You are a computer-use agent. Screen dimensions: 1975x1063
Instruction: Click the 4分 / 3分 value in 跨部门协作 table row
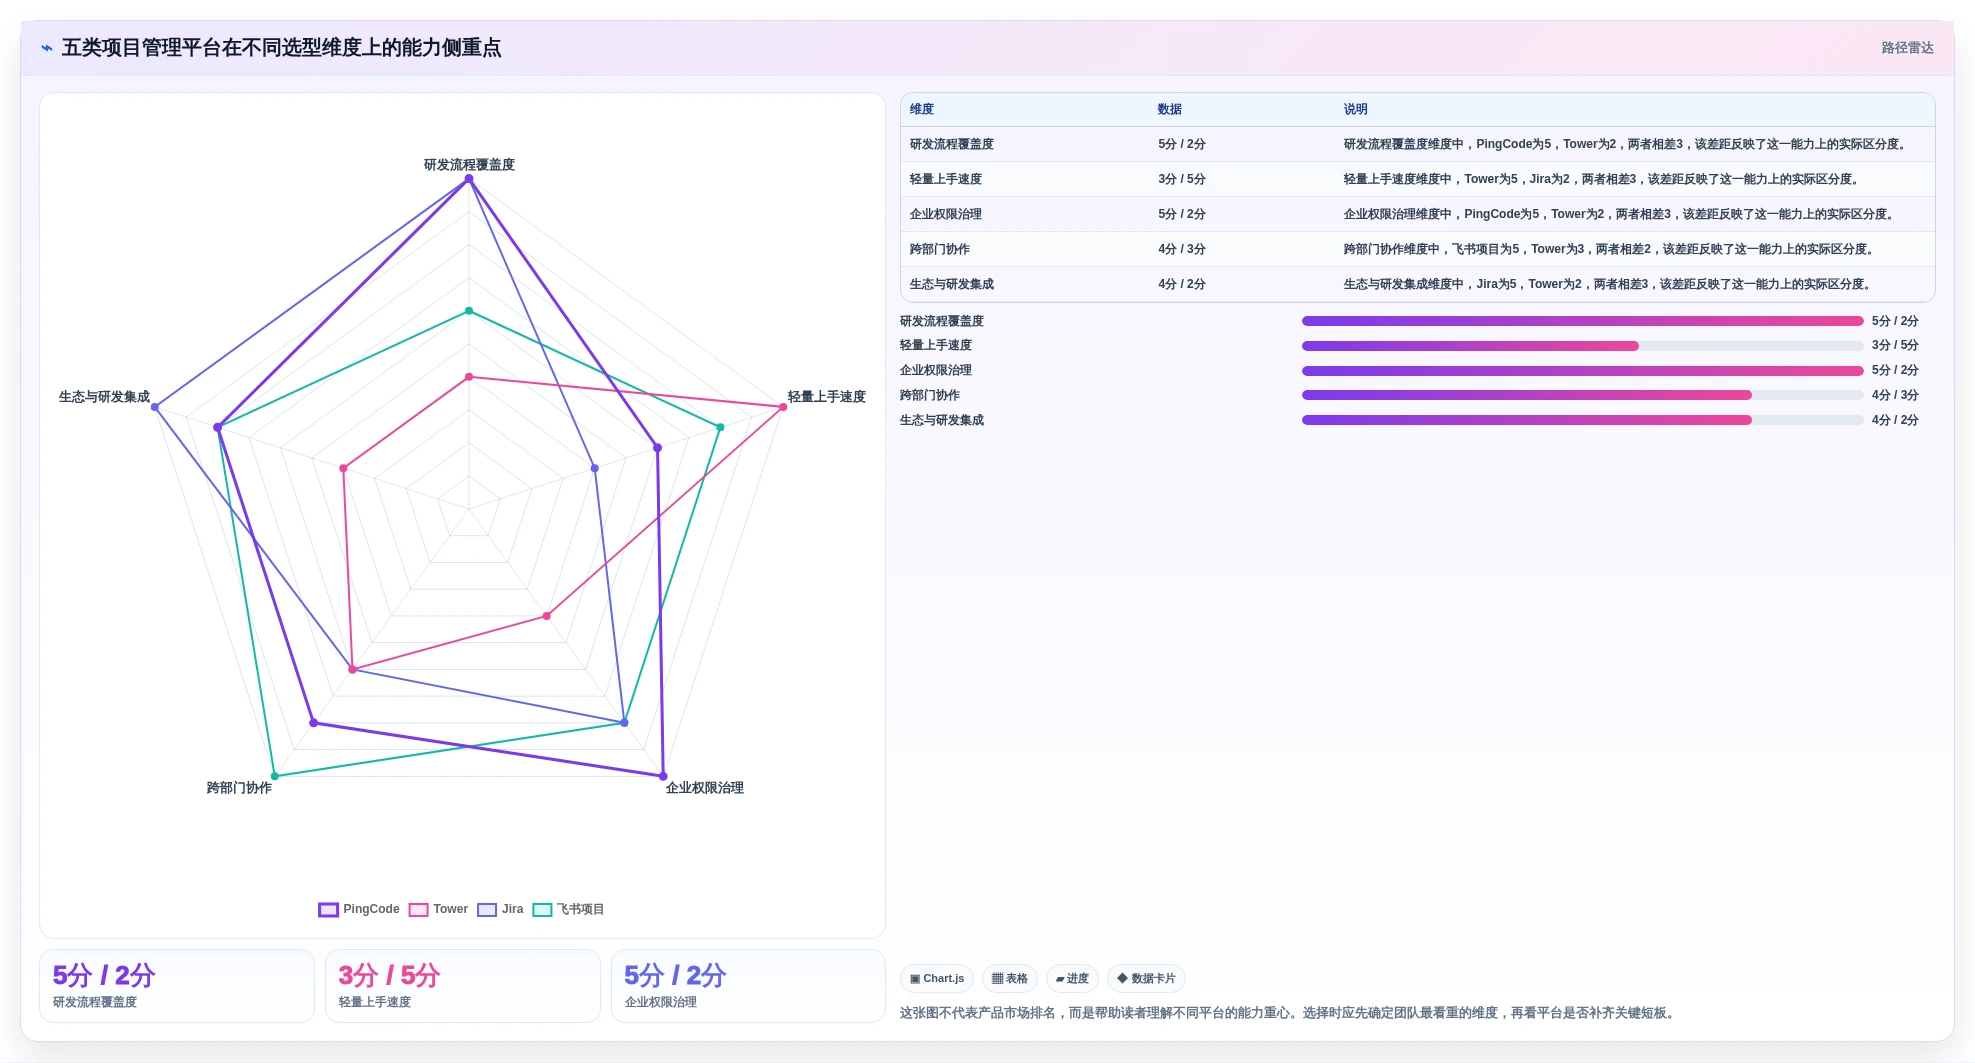(1182, 249)
